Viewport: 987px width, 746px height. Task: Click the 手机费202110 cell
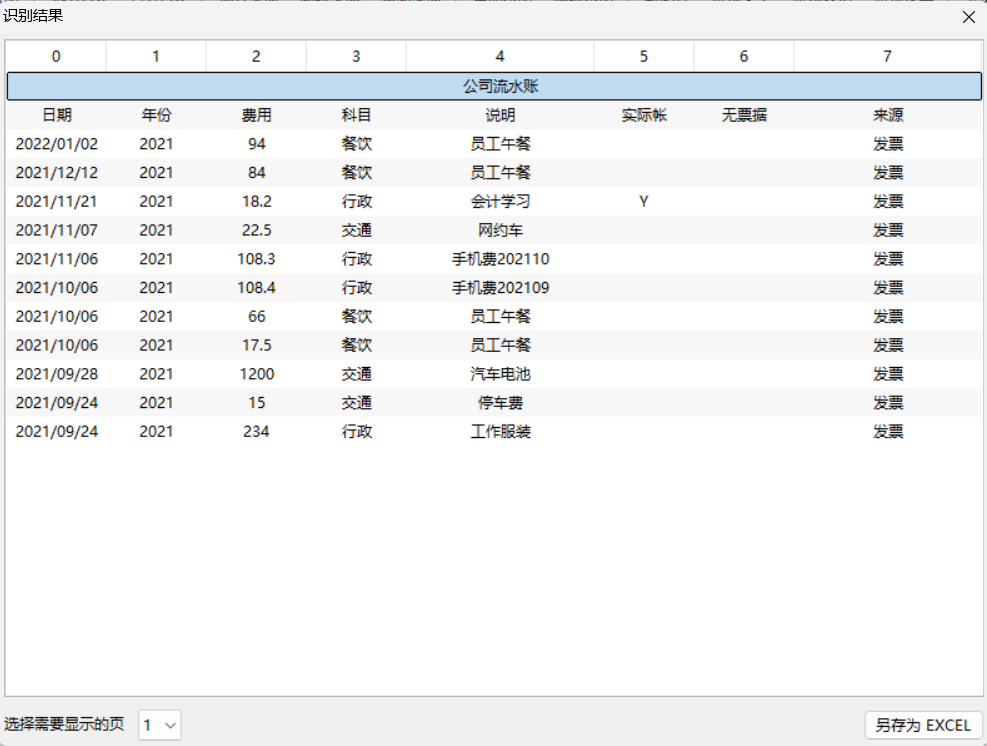pos(500,259)
